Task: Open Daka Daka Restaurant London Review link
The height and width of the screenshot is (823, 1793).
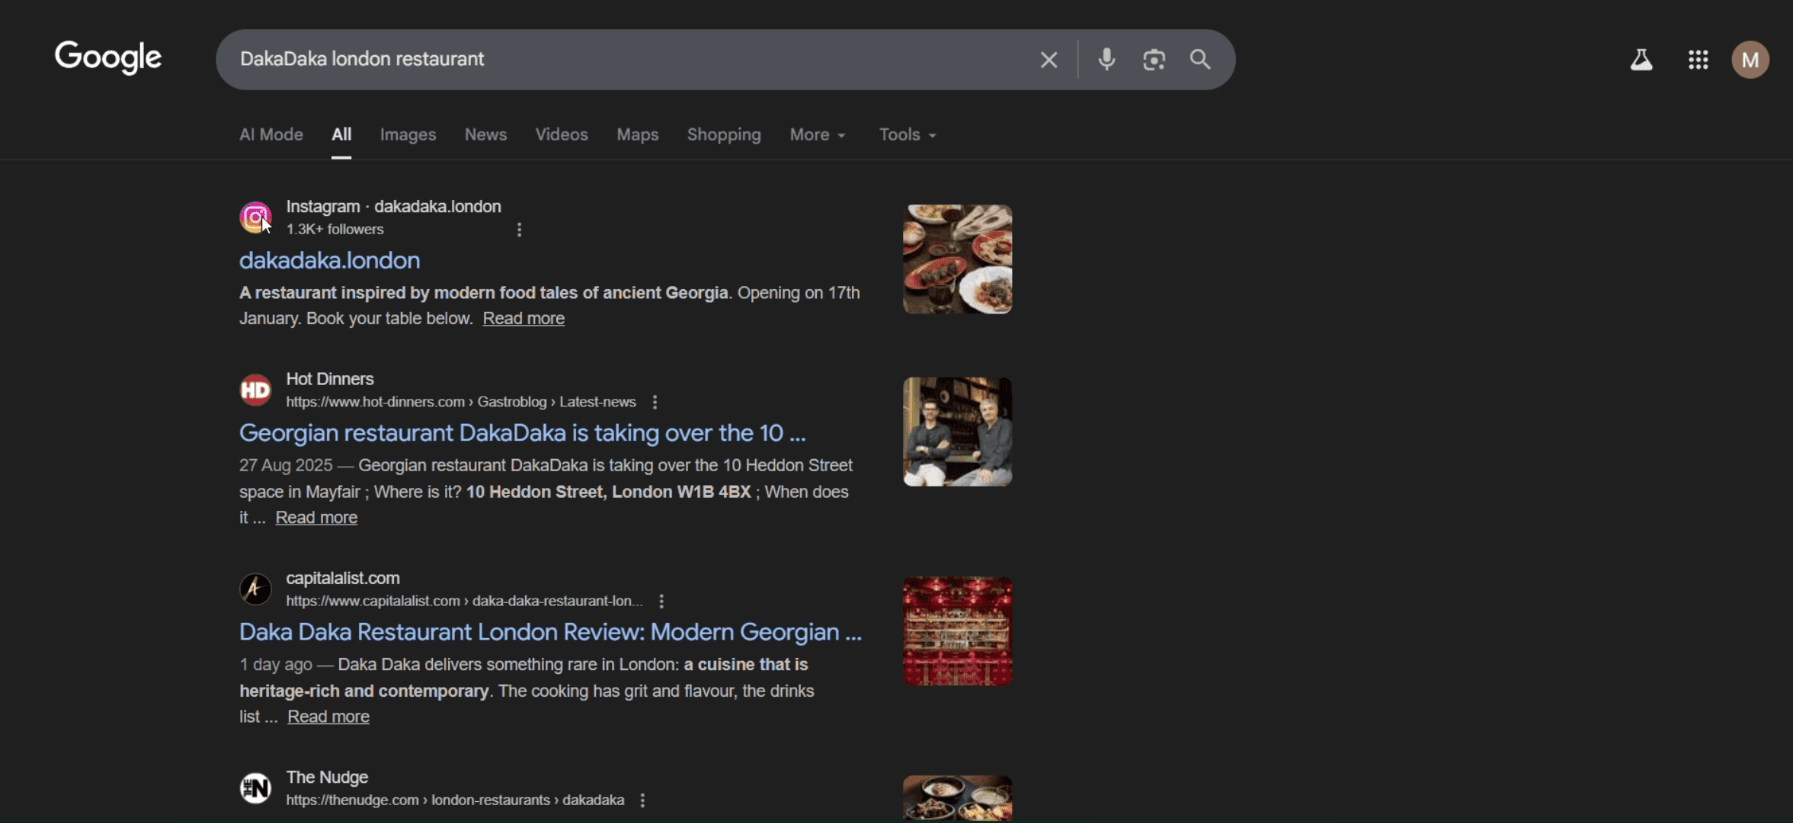Action: coord(549,632)
